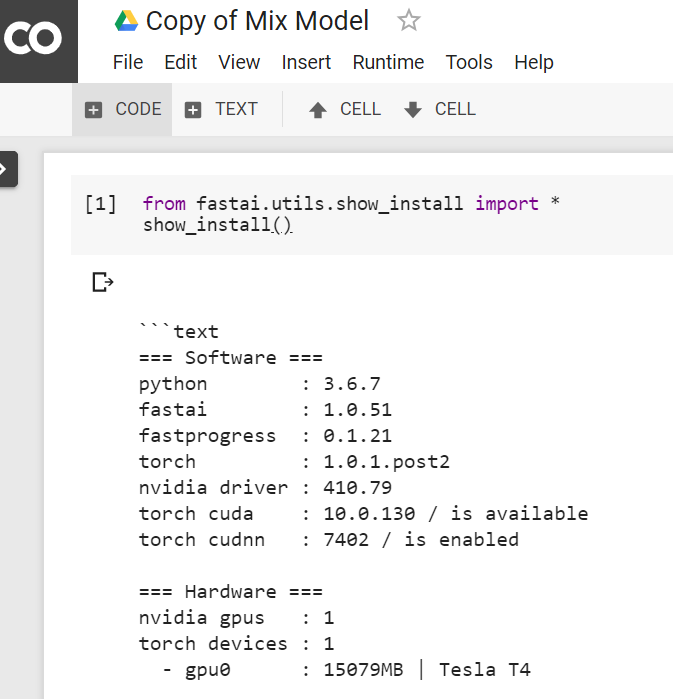Click the Google Drive icon beside title
This screenshot has height=699, width=673.
126,21
